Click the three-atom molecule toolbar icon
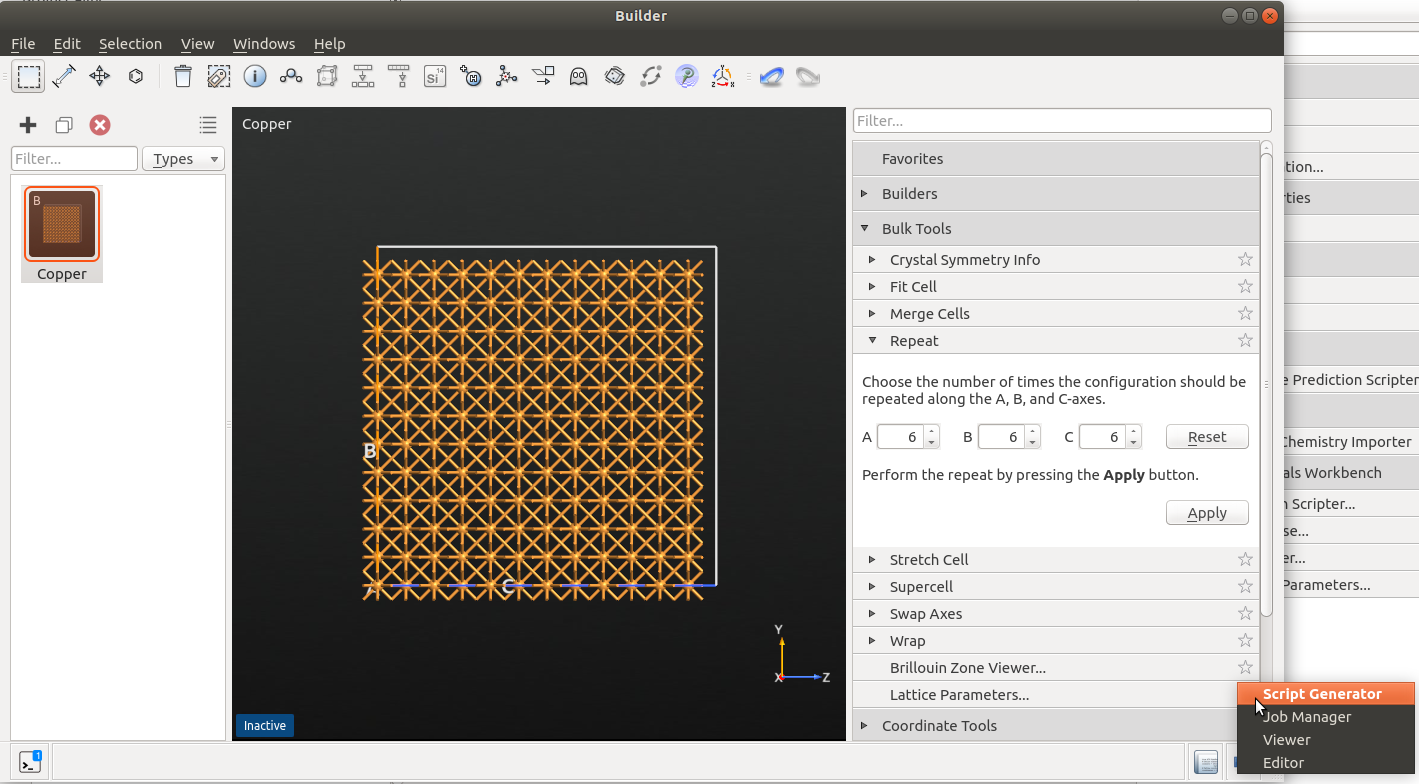Viewport: 1419px width, 784px height. coord(291,76)
